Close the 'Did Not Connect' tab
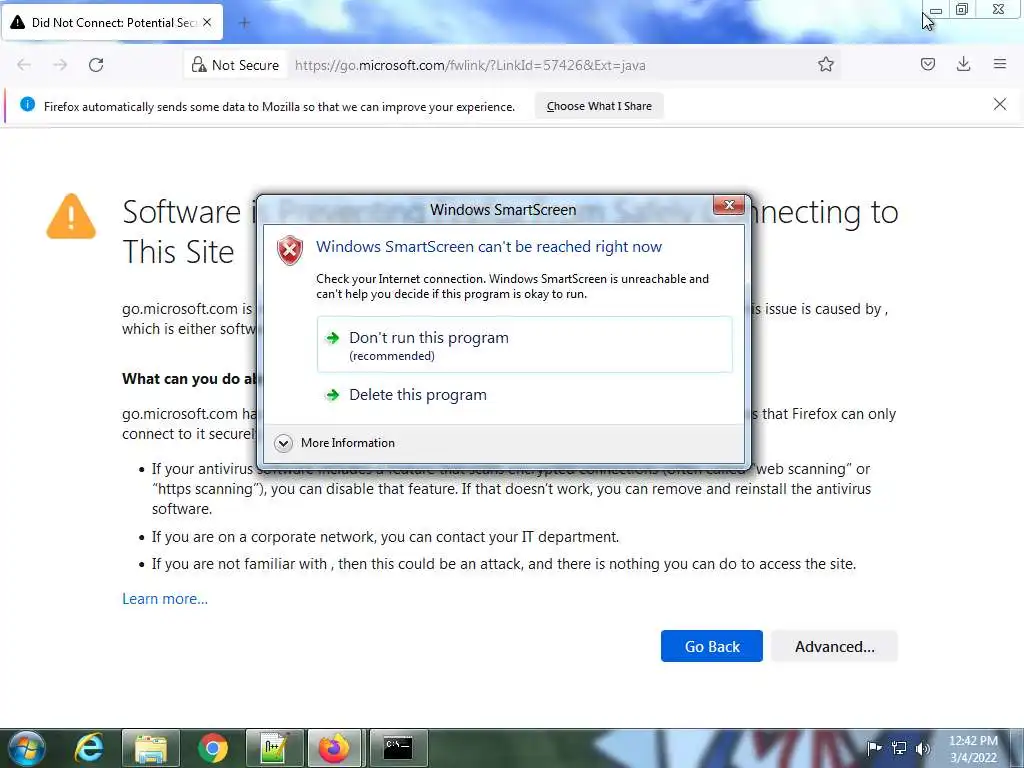 tap(207, 22)
